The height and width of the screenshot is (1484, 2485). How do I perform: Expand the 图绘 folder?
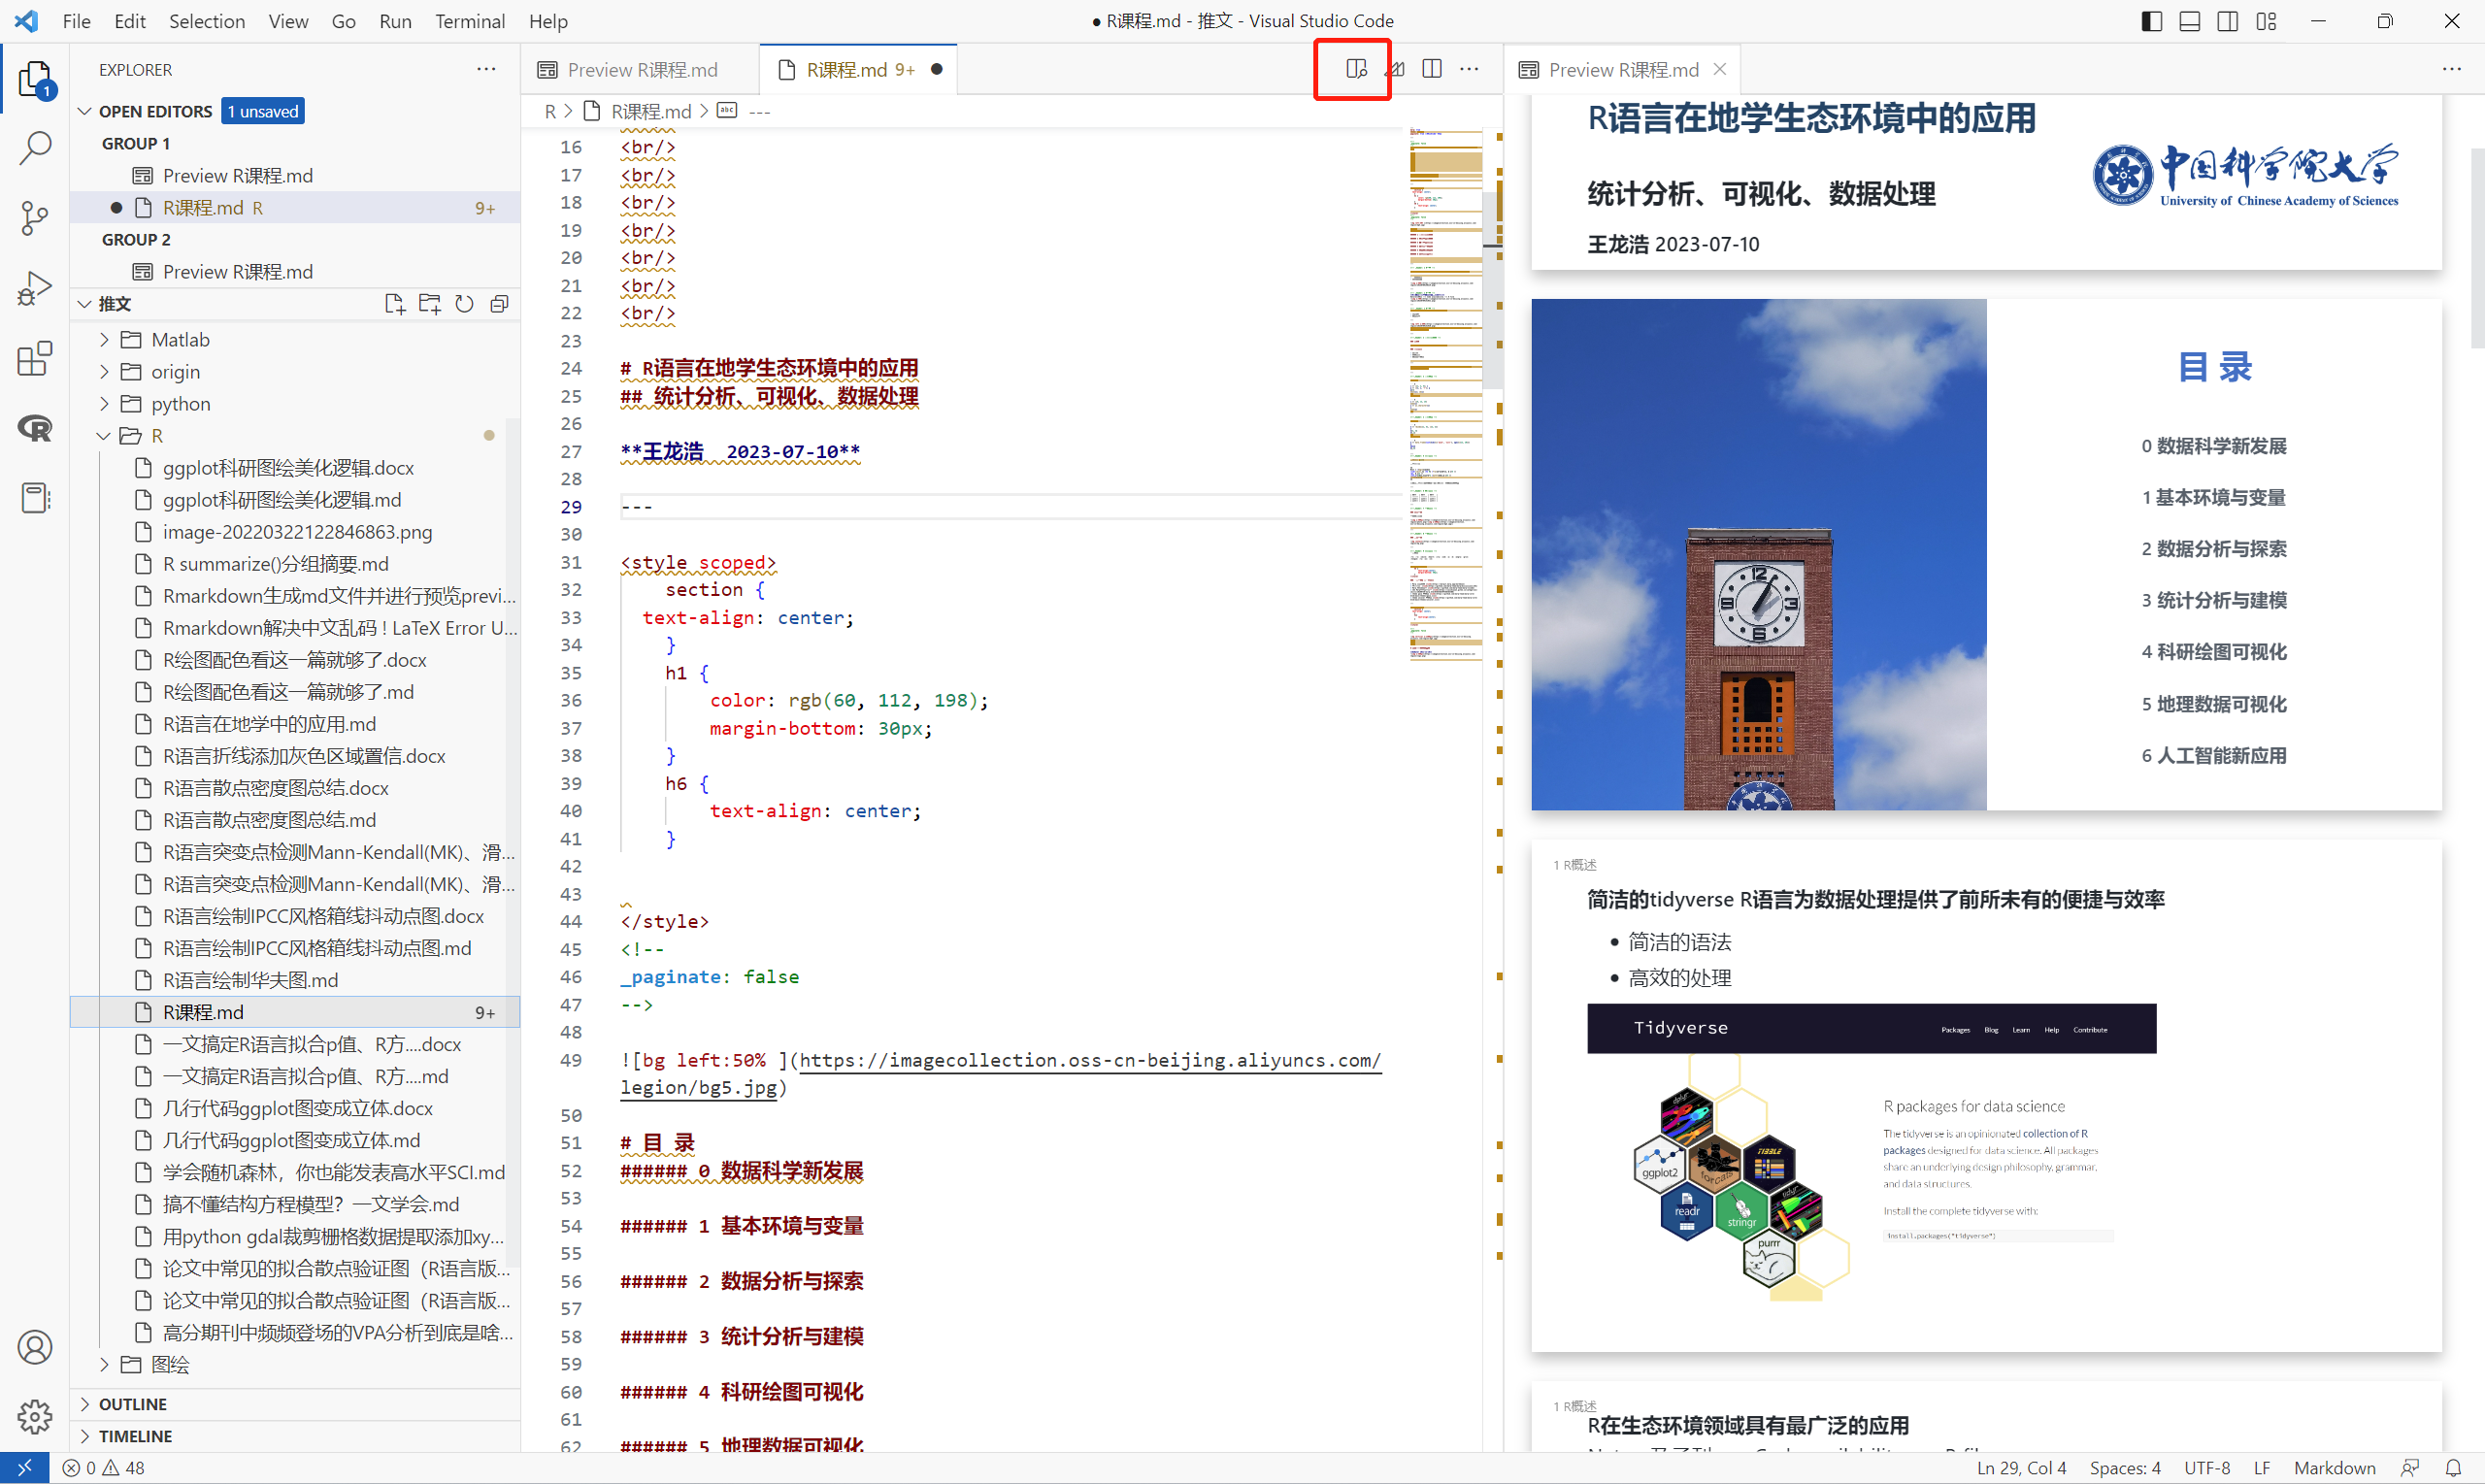pyautogui.click(x=104, y=1365)
